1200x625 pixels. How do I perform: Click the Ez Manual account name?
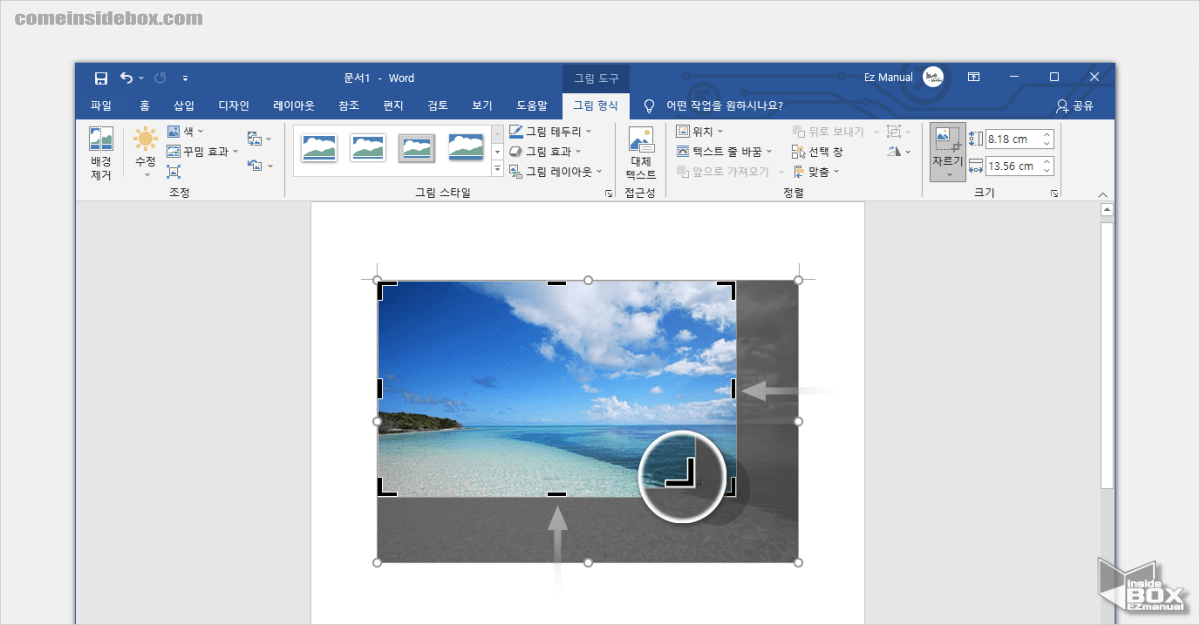[888, 78]
